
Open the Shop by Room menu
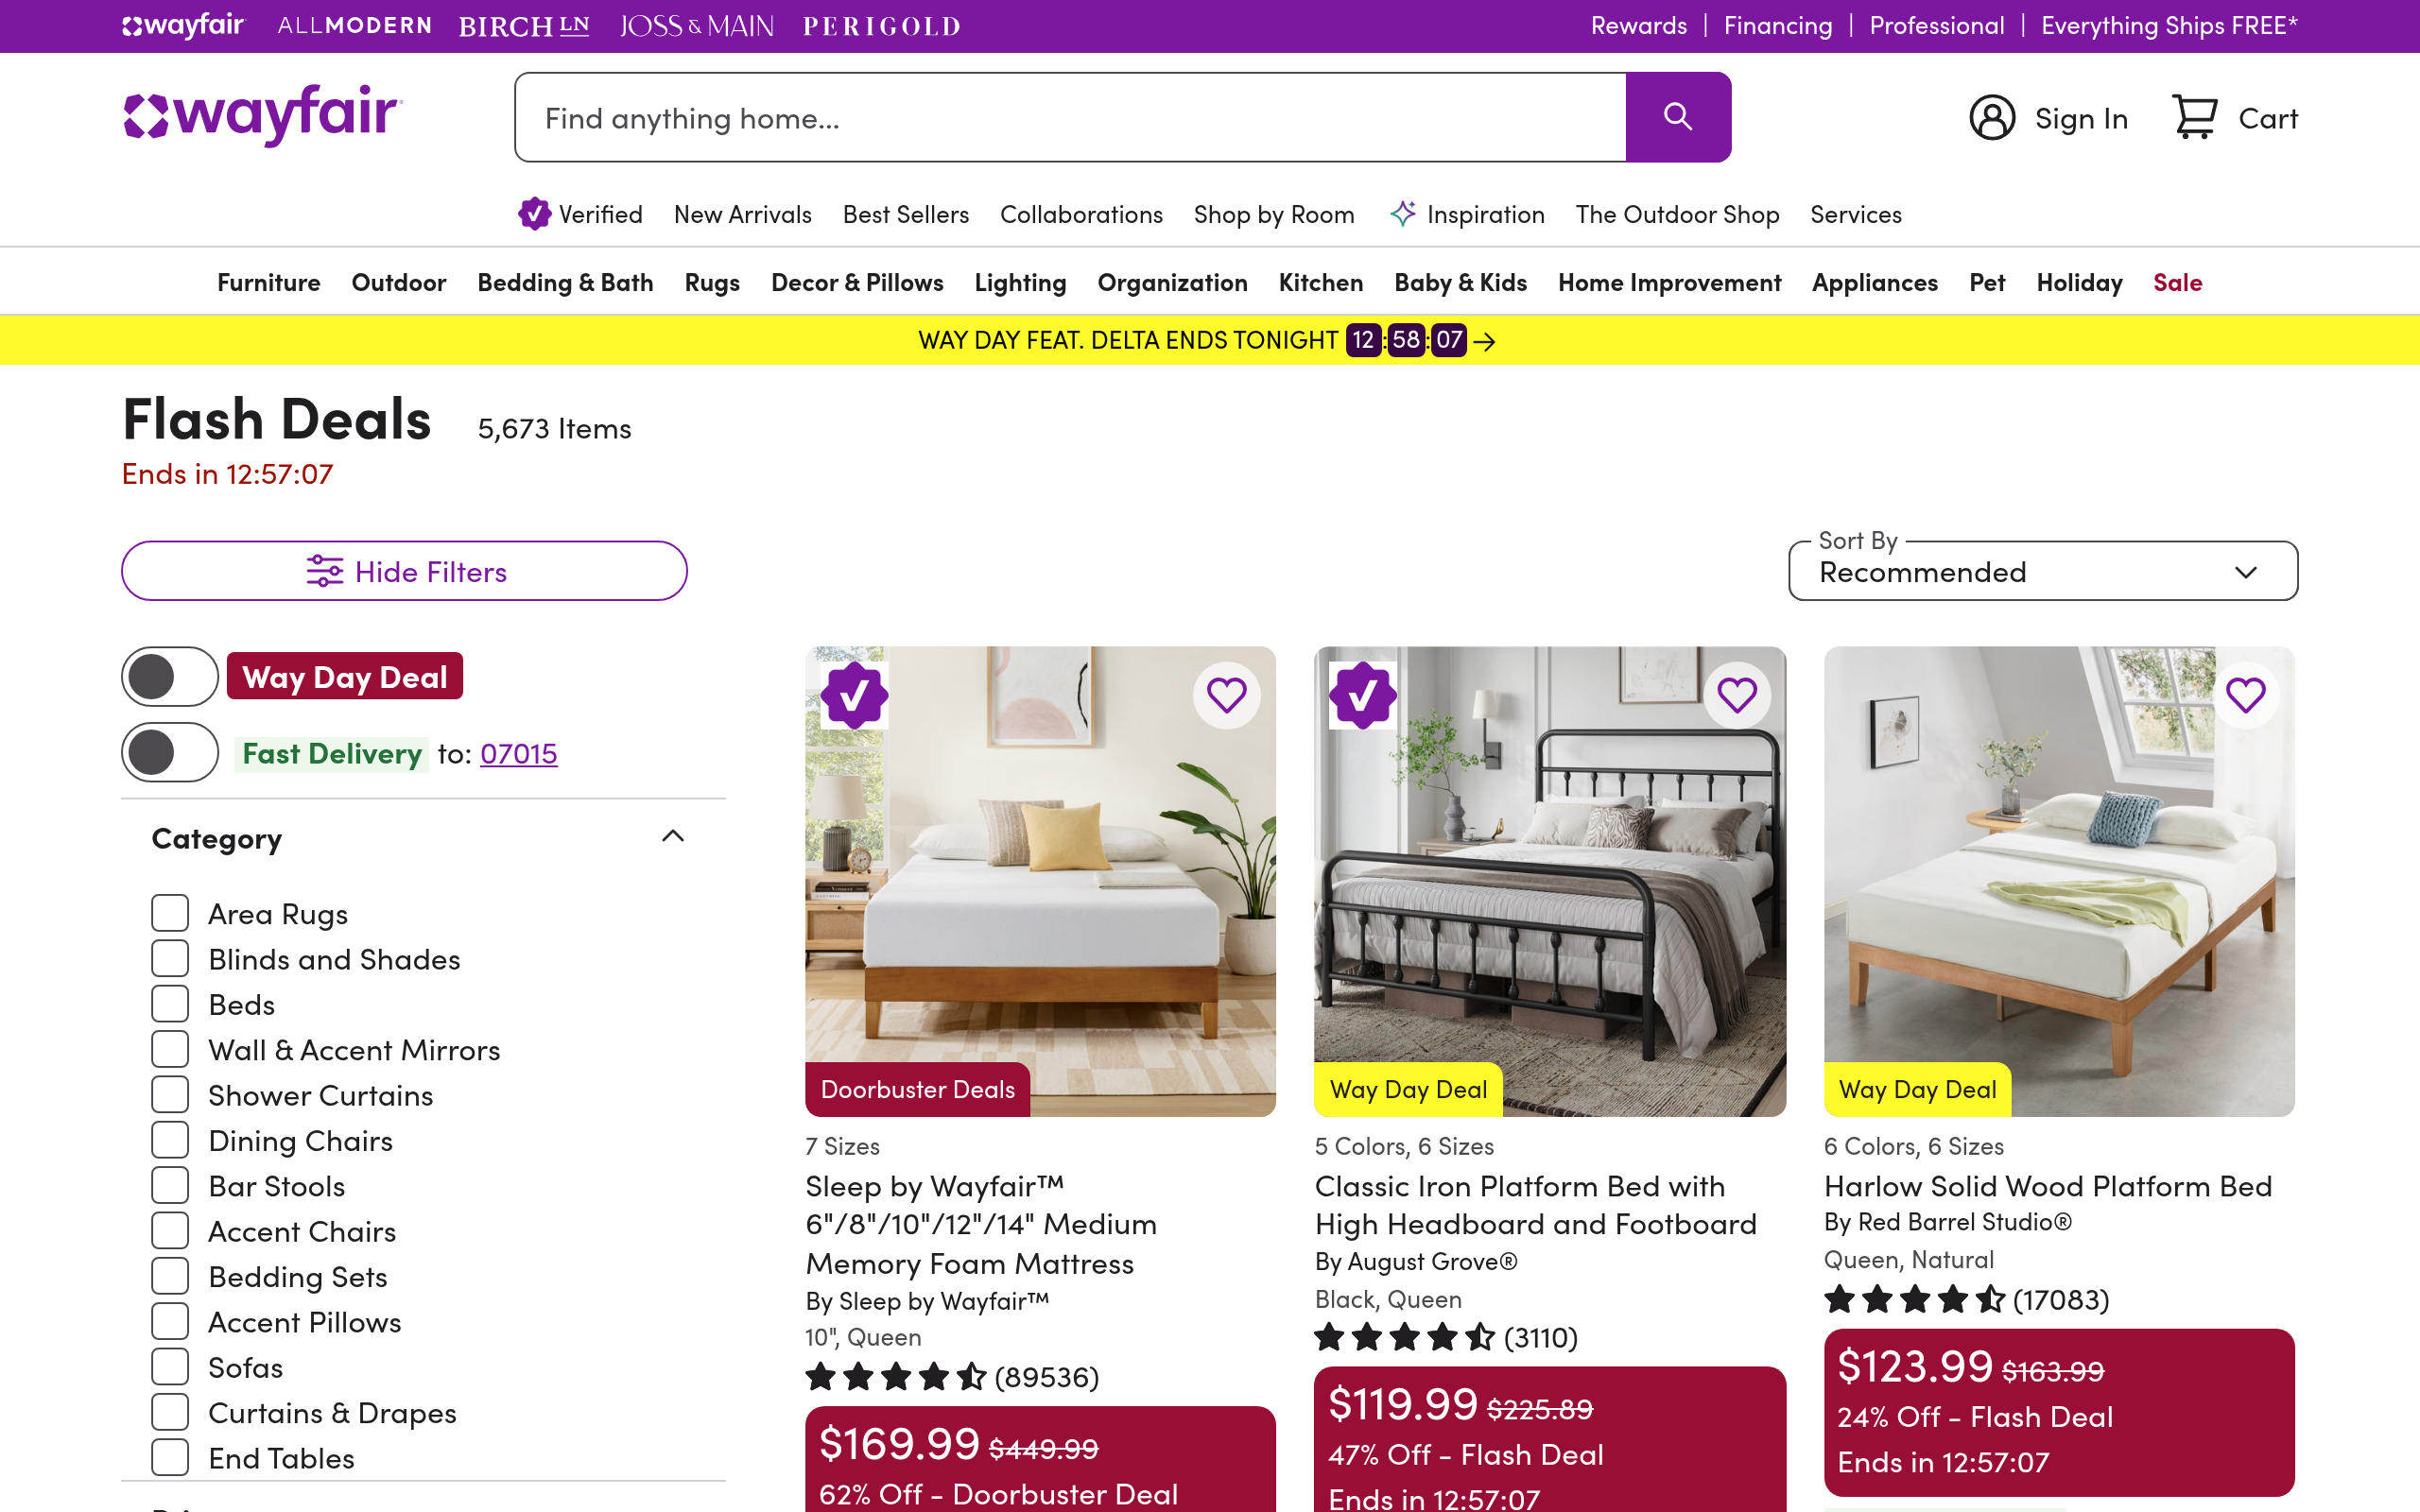(1273, 215)
